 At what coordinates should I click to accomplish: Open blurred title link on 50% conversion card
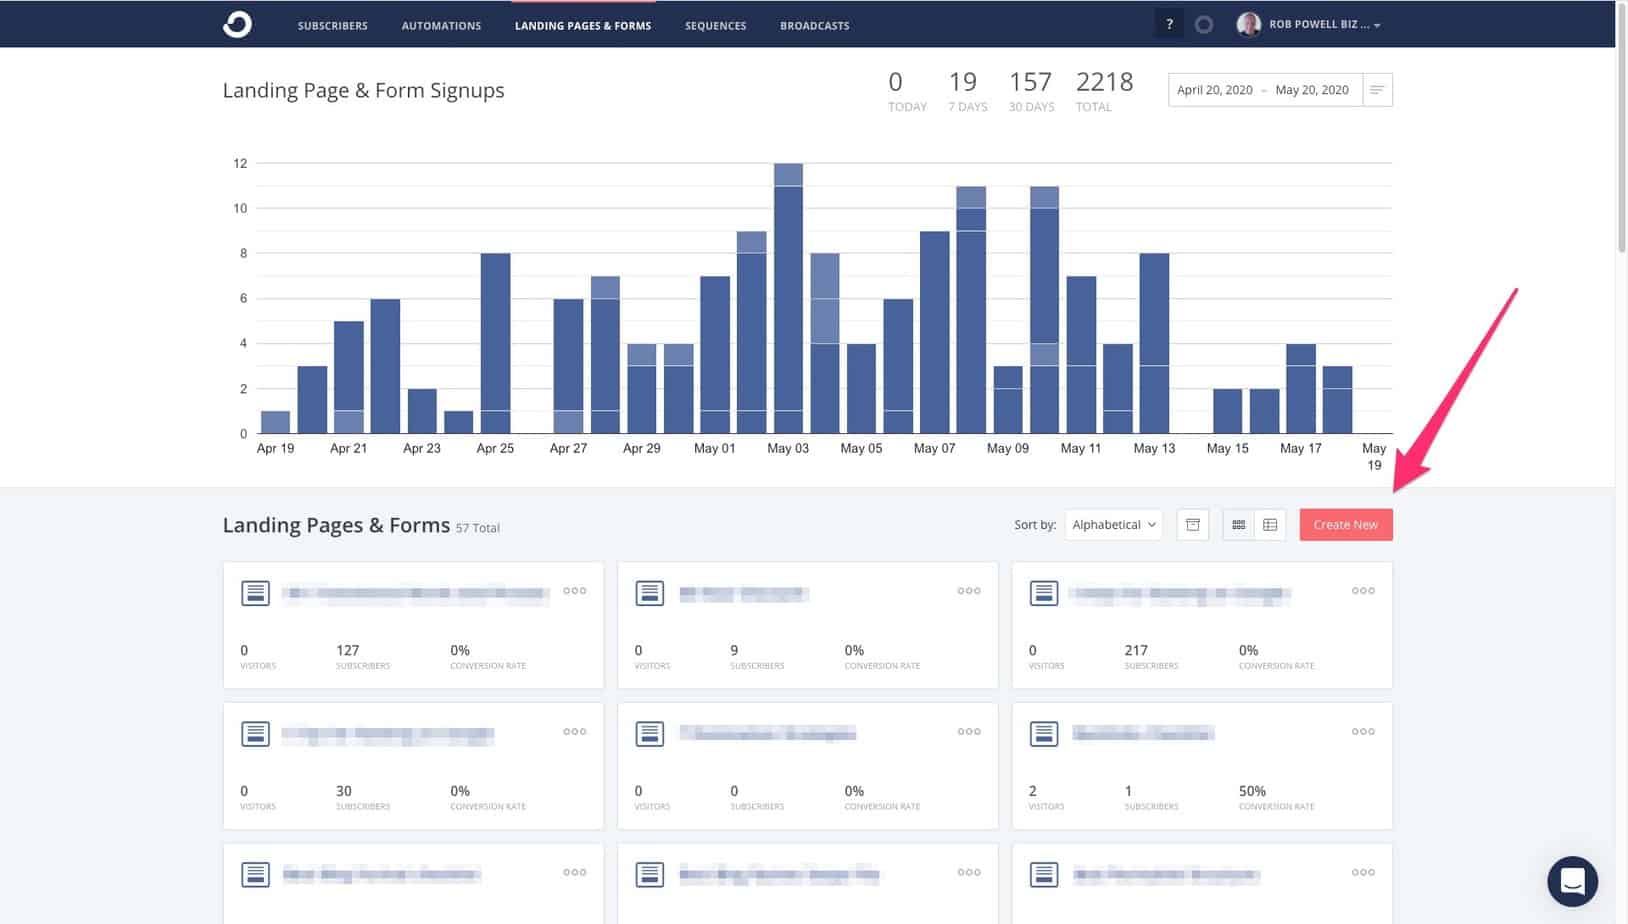point(1144,734)
